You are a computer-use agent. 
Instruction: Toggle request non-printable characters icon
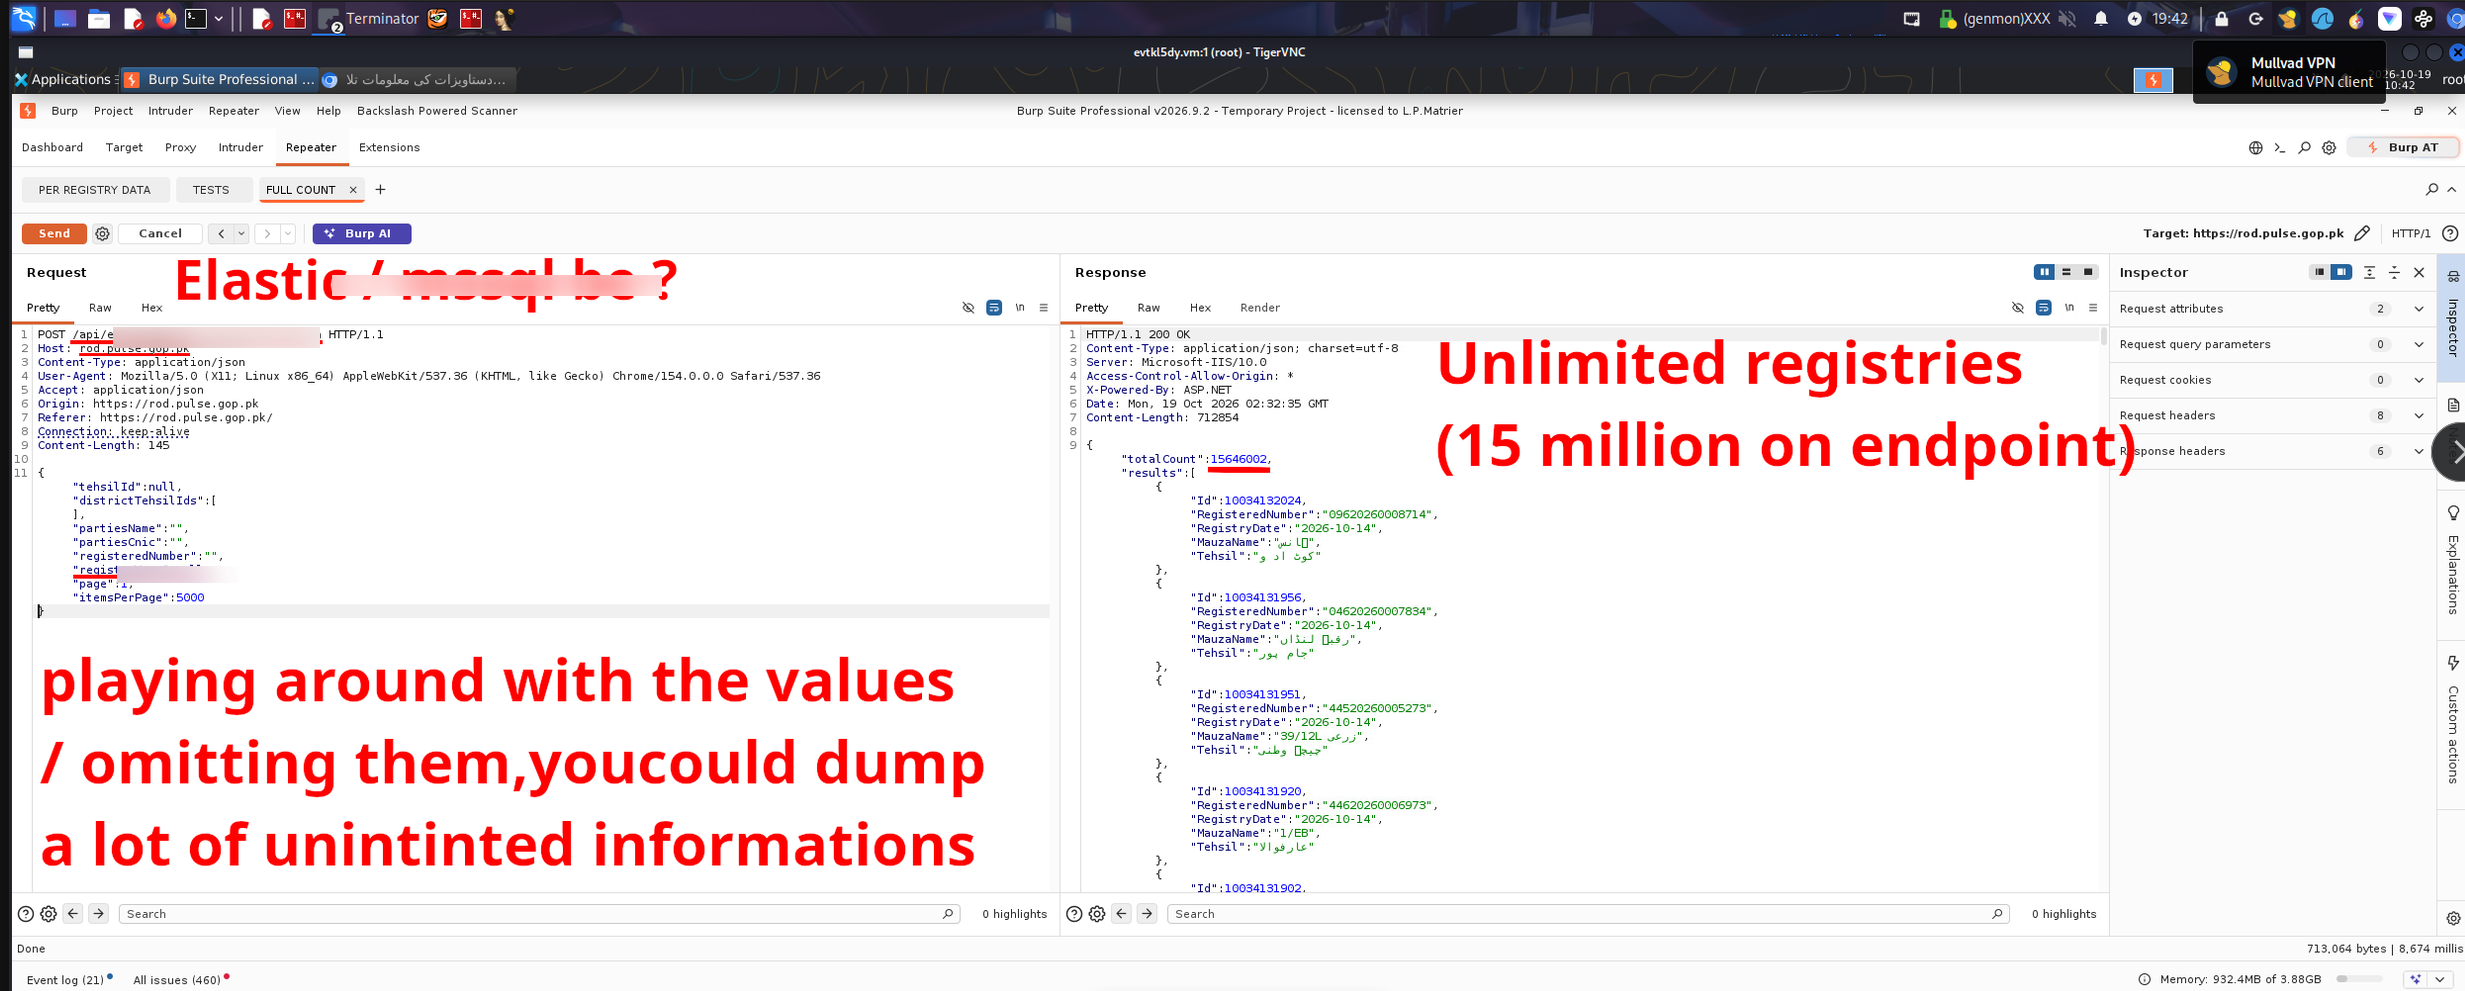[968, 308]
